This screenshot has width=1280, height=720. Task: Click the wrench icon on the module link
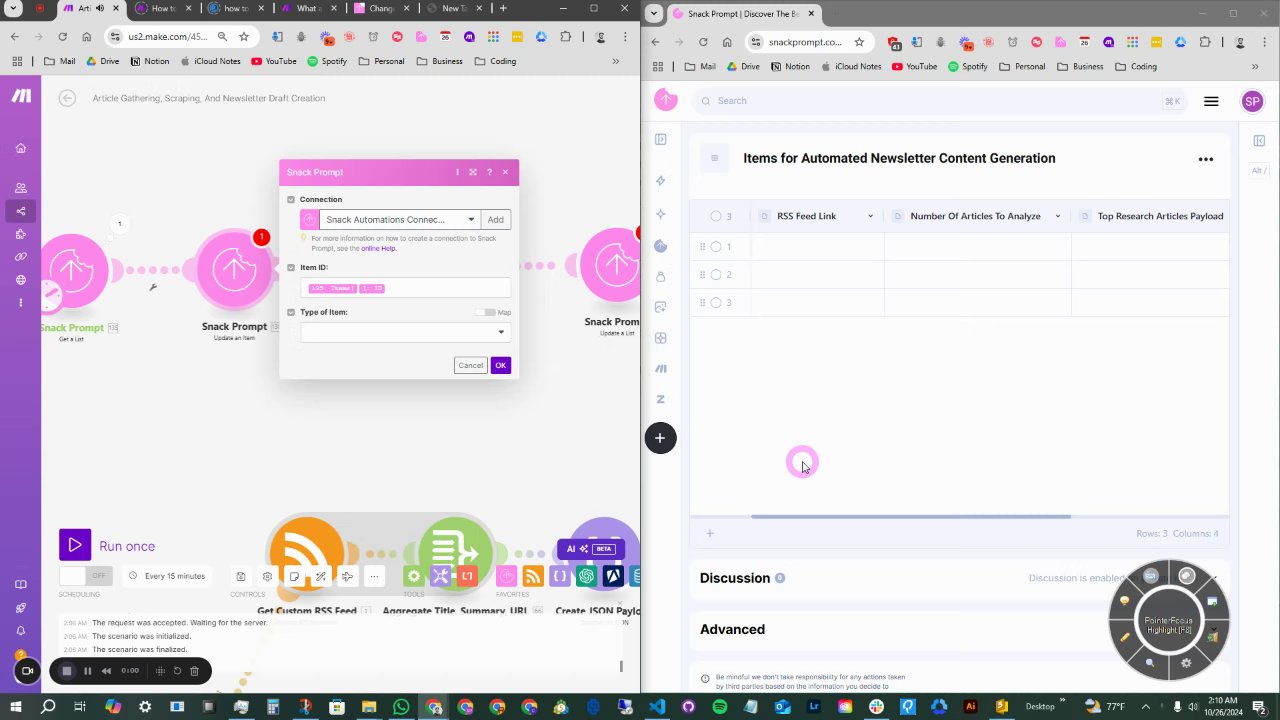coord(153,288)
